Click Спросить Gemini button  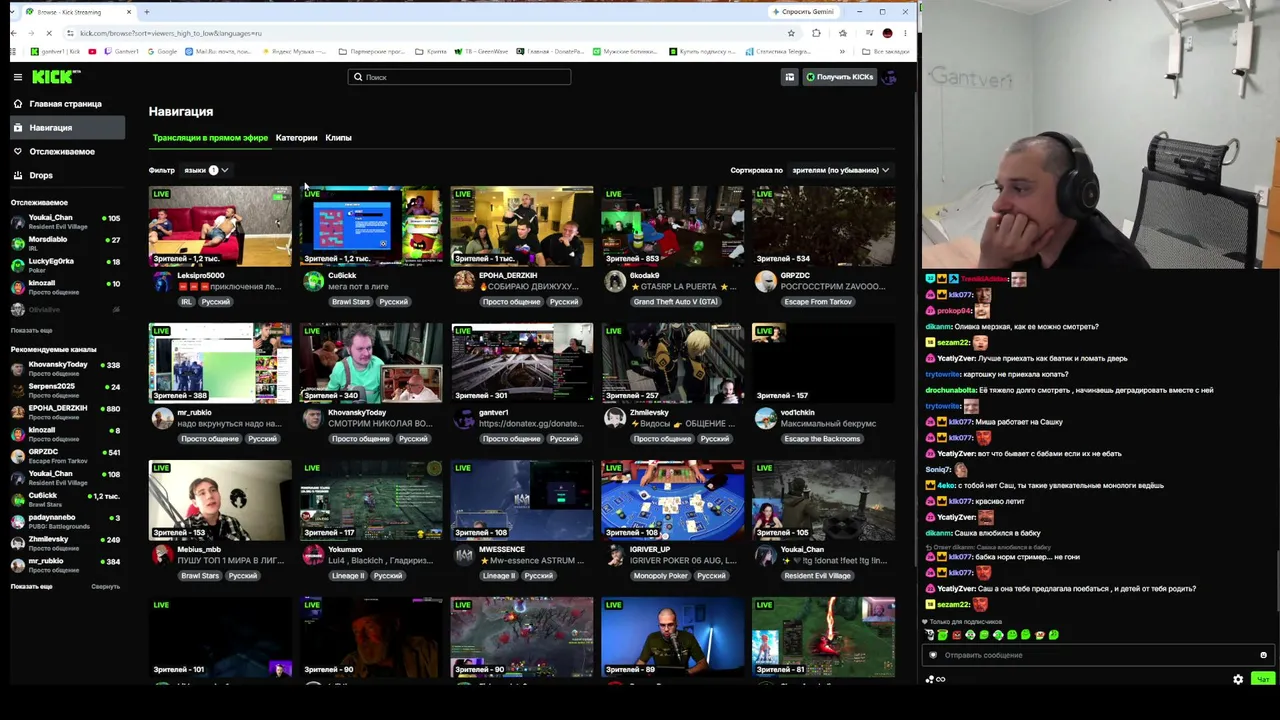coord(803,12)
